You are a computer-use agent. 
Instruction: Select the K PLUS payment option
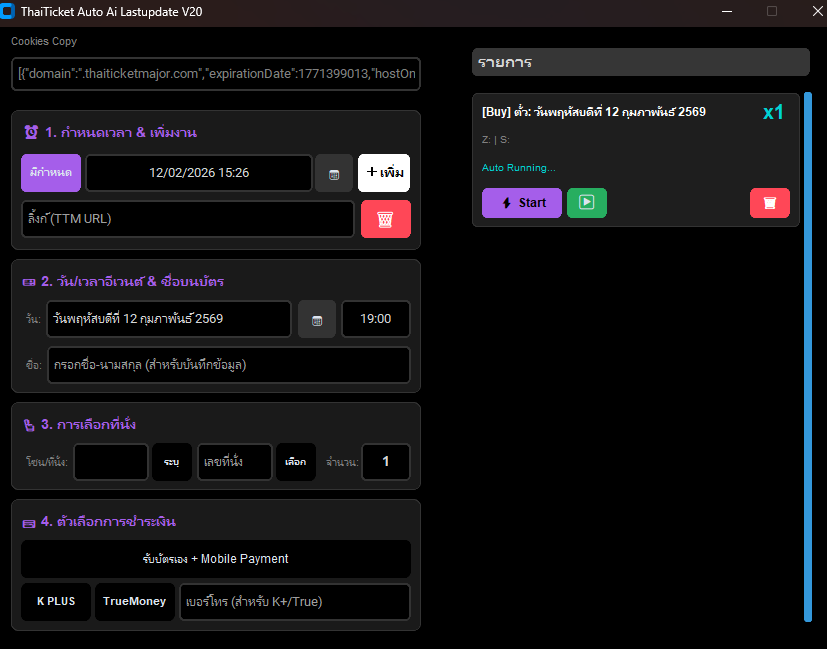pos(56,602)
